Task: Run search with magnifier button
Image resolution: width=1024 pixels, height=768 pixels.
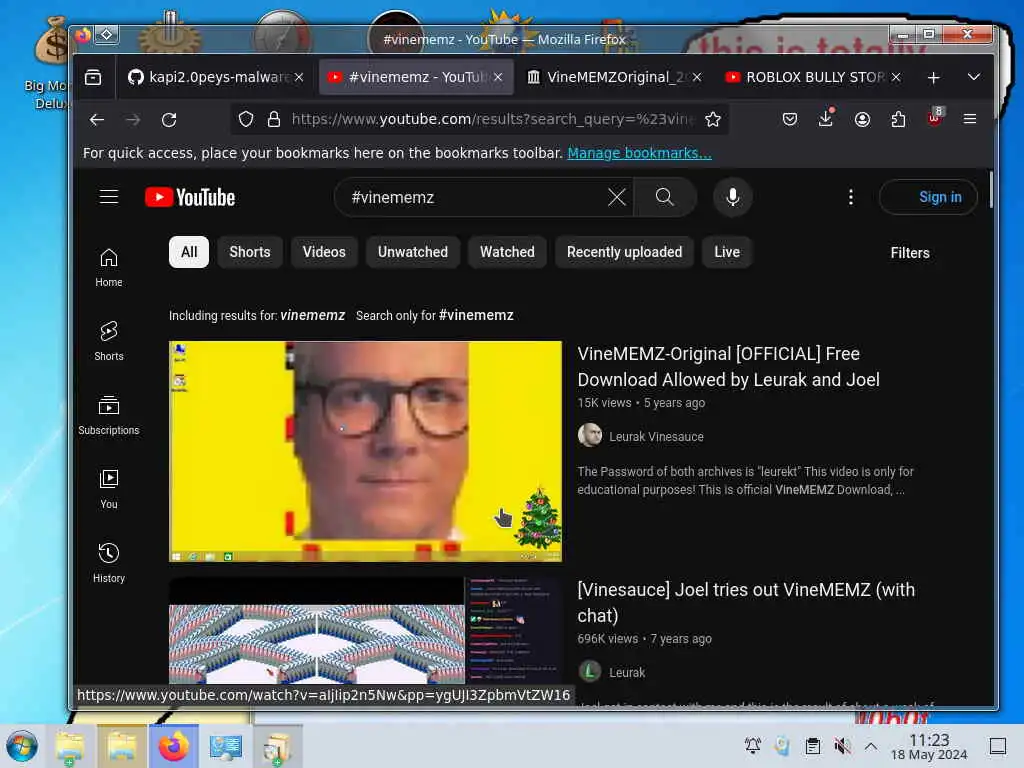Action: 665,197
